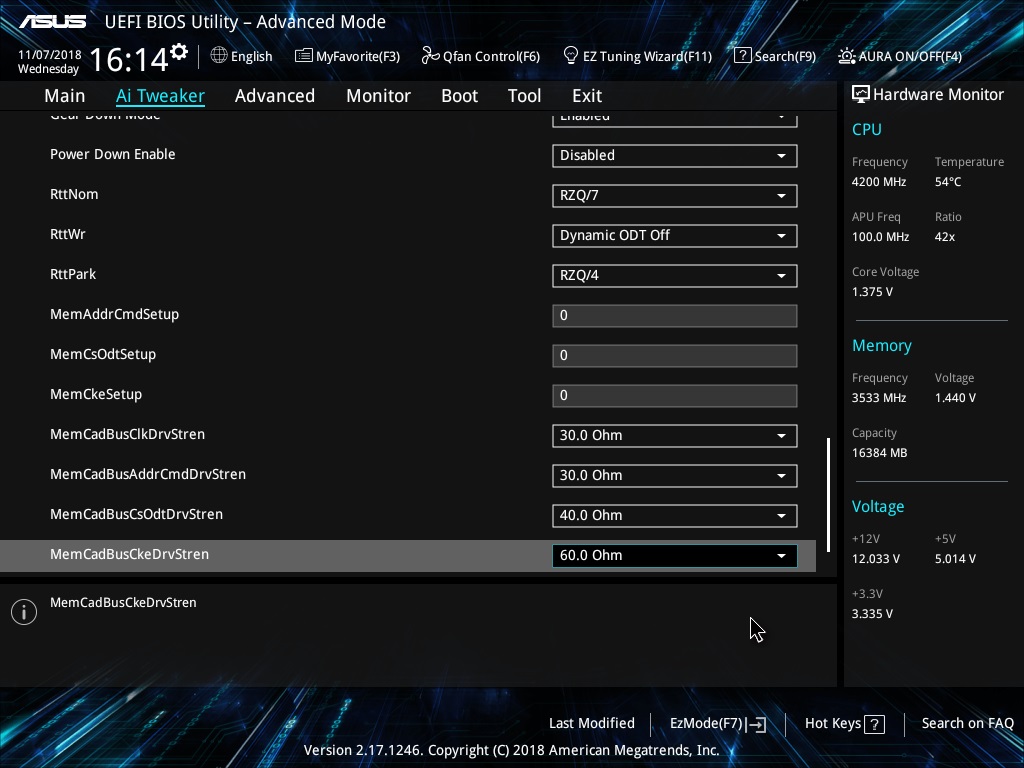This screenshot has width=1024, height=768.
Task: Click the 11/07/2018 date text
Action: tap(50, 55)
